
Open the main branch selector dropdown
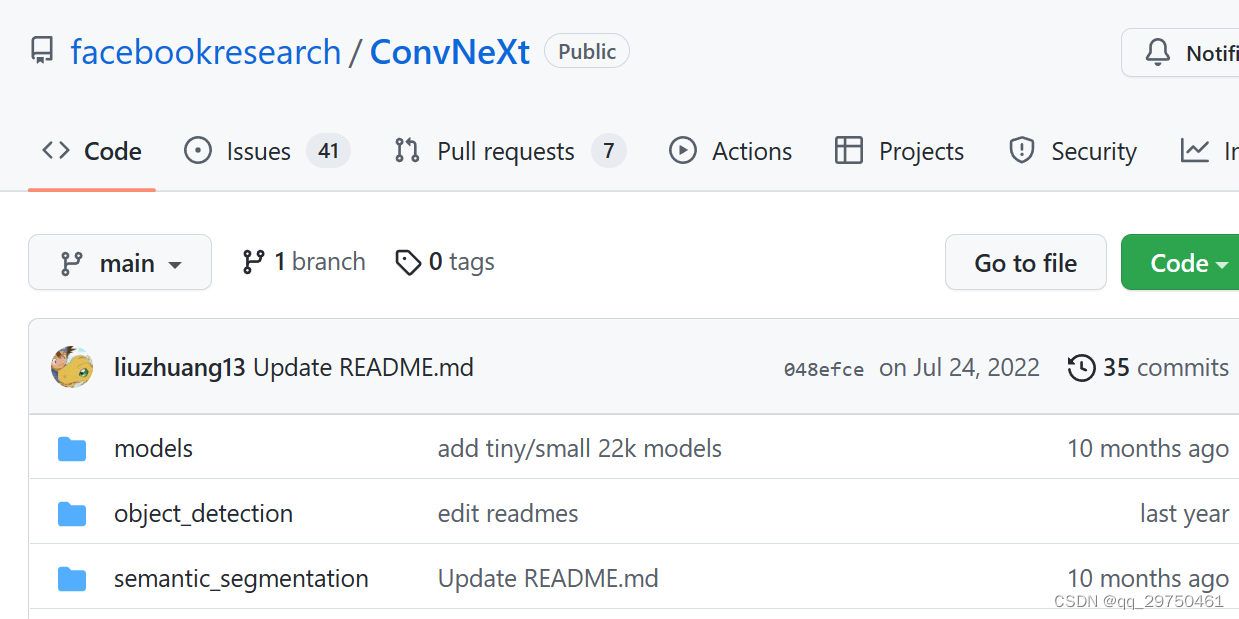pyautogui.click(x=120, y=262)
